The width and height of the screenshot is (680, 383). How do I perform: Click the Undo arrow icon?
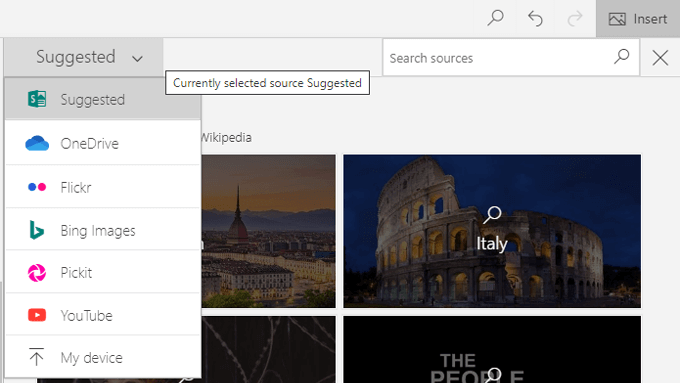pos(535,19)
